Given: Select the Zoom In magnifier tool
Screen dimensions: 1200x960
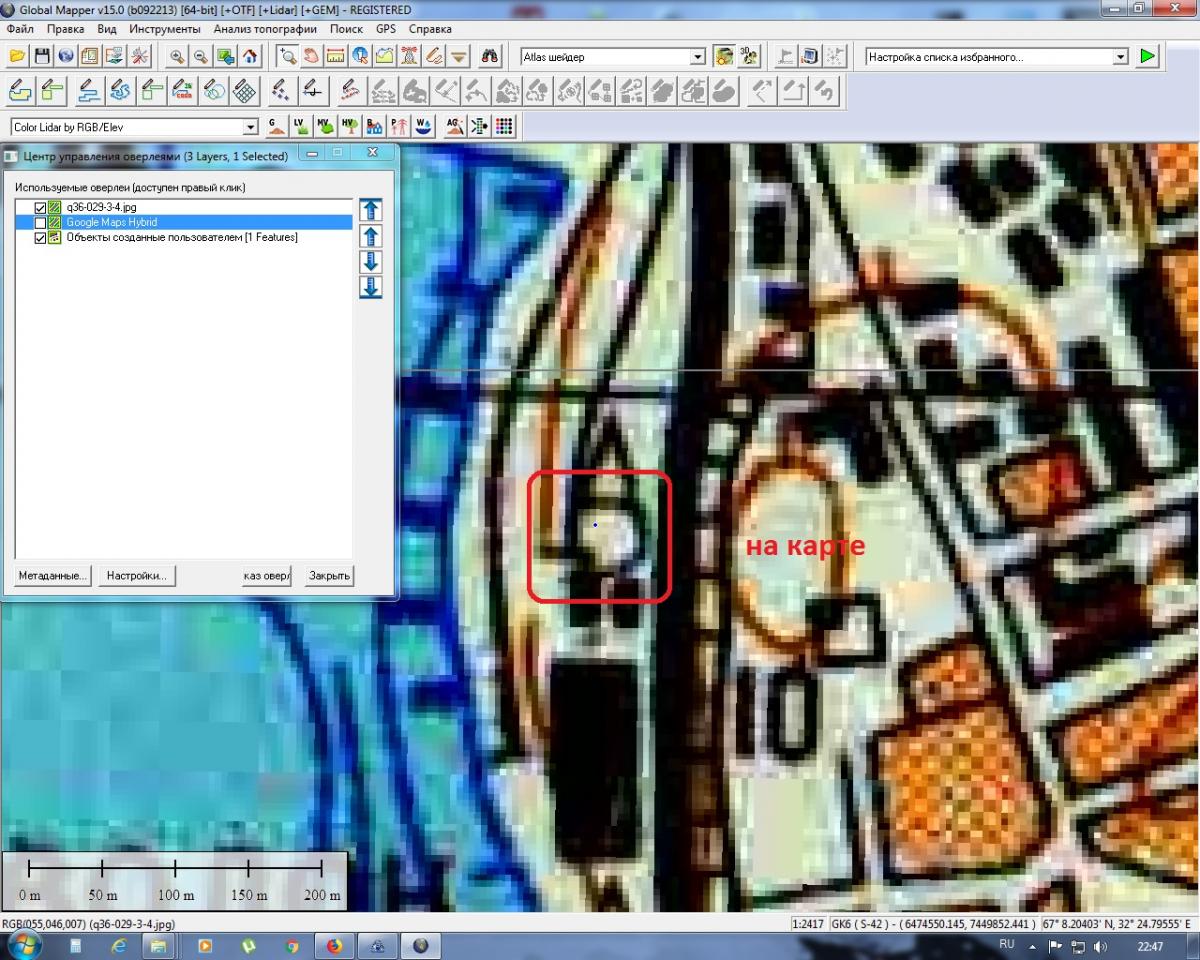Looking at the screenshot, I should coord(177,56).
